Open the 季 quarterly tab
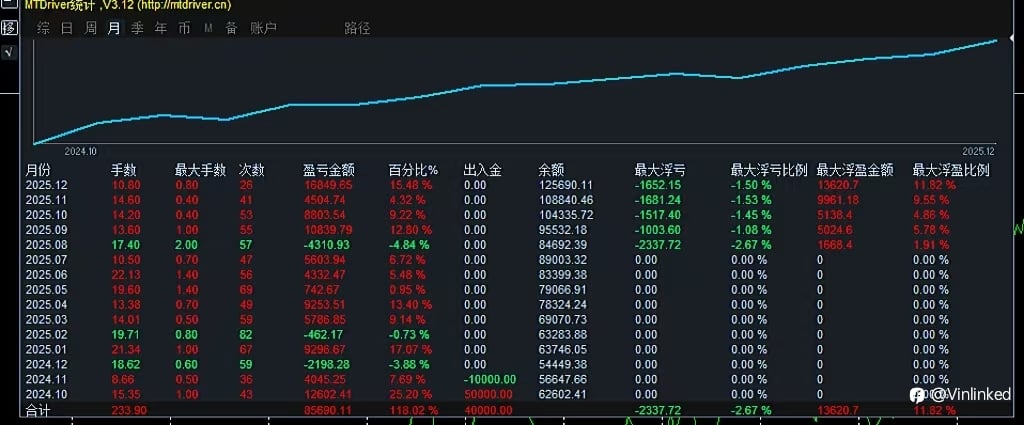Image resolution: width=1024 pixels, height=425 pixels. (x=137, y=28)
